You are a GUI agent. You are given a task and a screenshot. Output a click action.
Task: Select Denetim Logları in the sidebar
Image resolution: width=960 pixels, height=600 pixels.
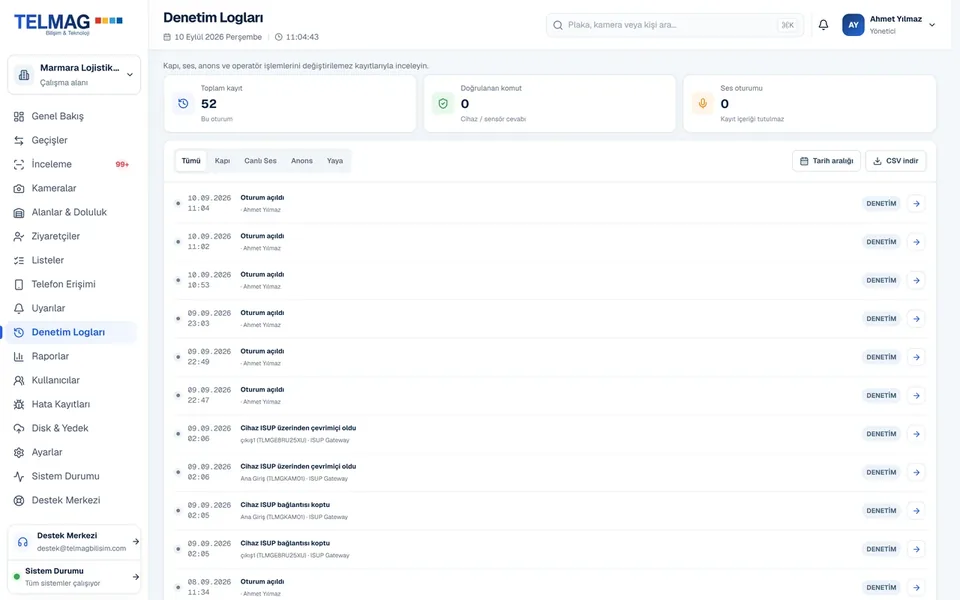point(69,332)
